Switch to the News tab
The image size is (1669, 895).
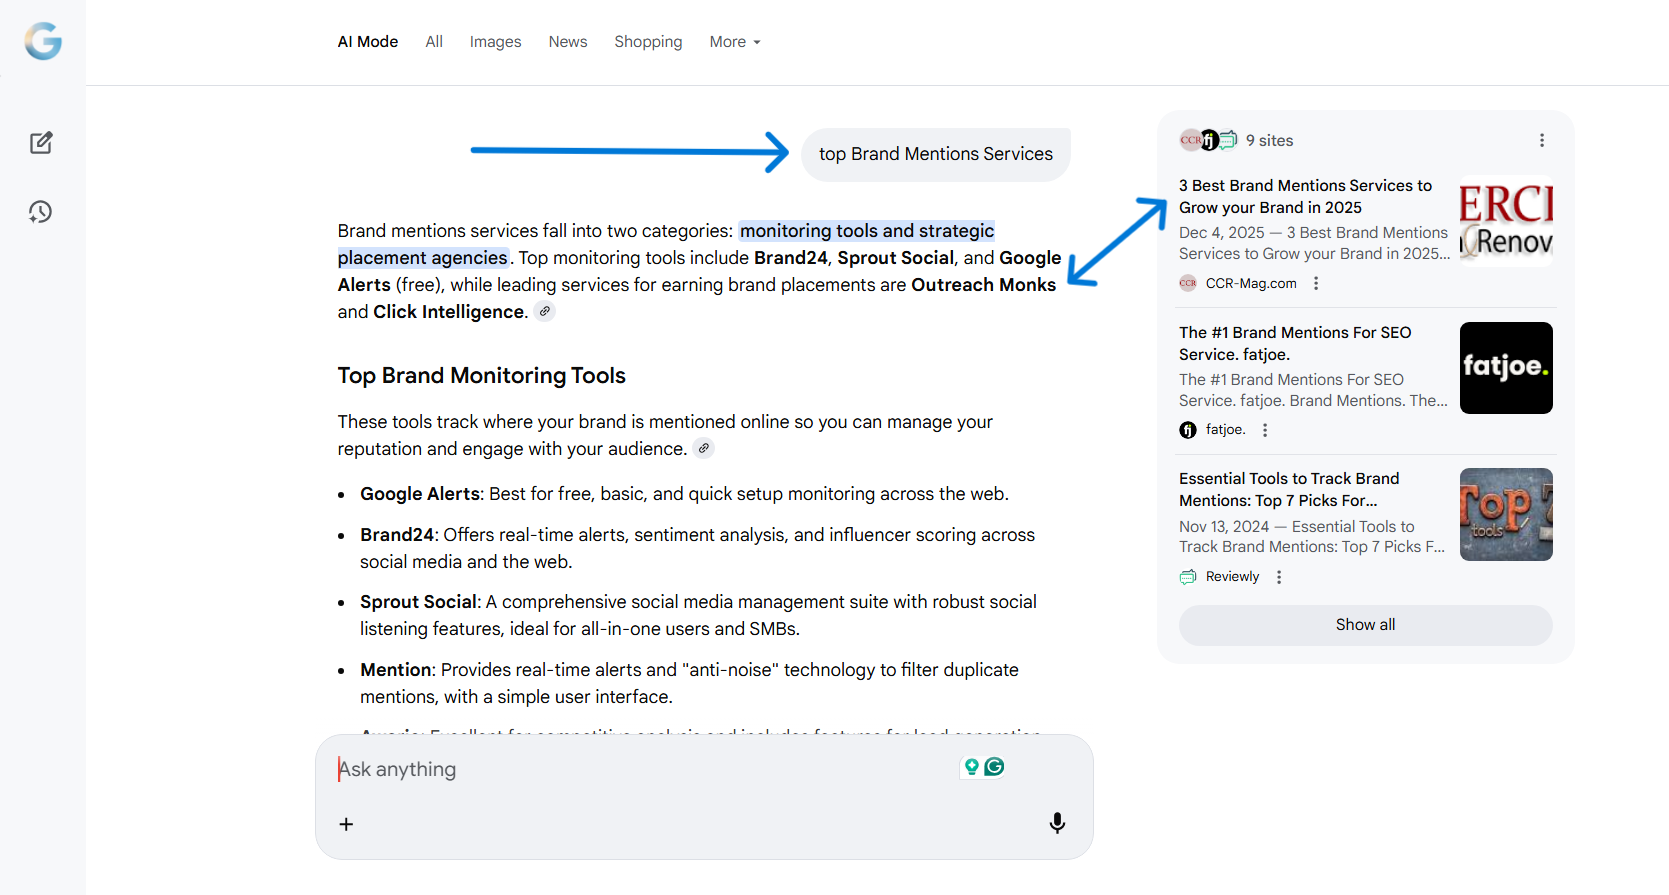click(x=568, y=42)
